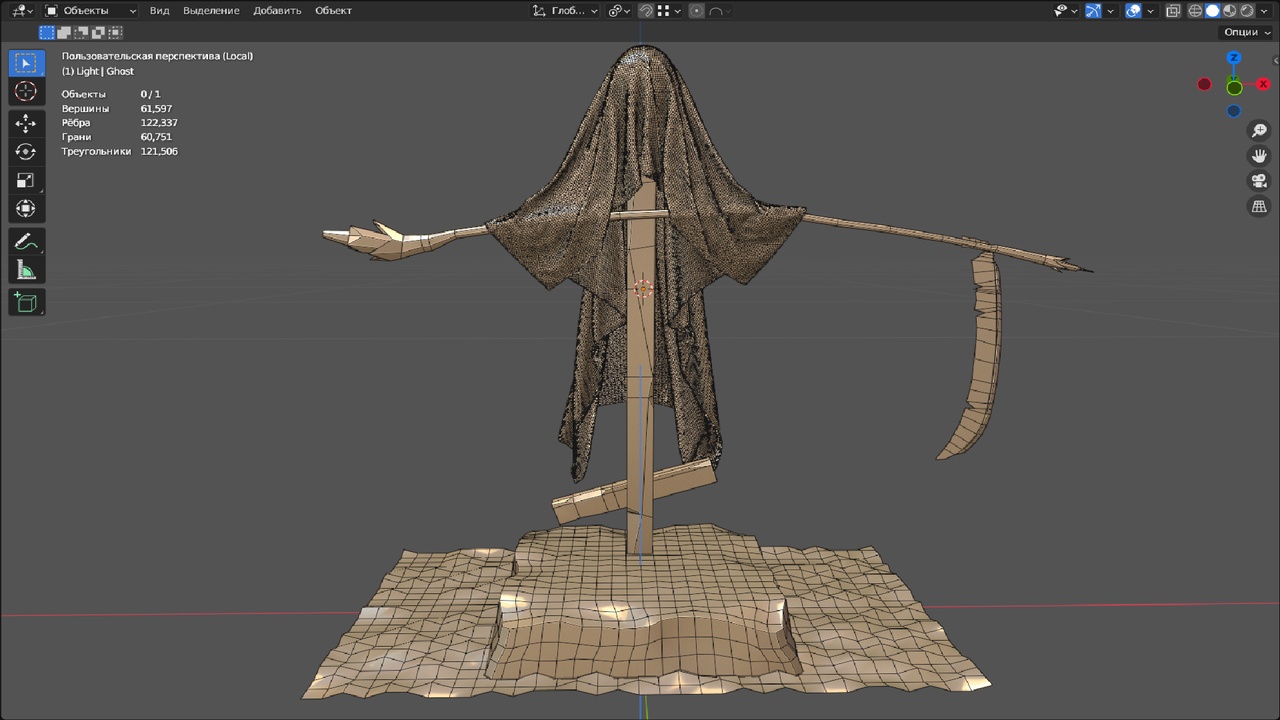Click the camera view icon
Screen dimensions: 1280x720
pyautogui.click(x=1259, y=181)
